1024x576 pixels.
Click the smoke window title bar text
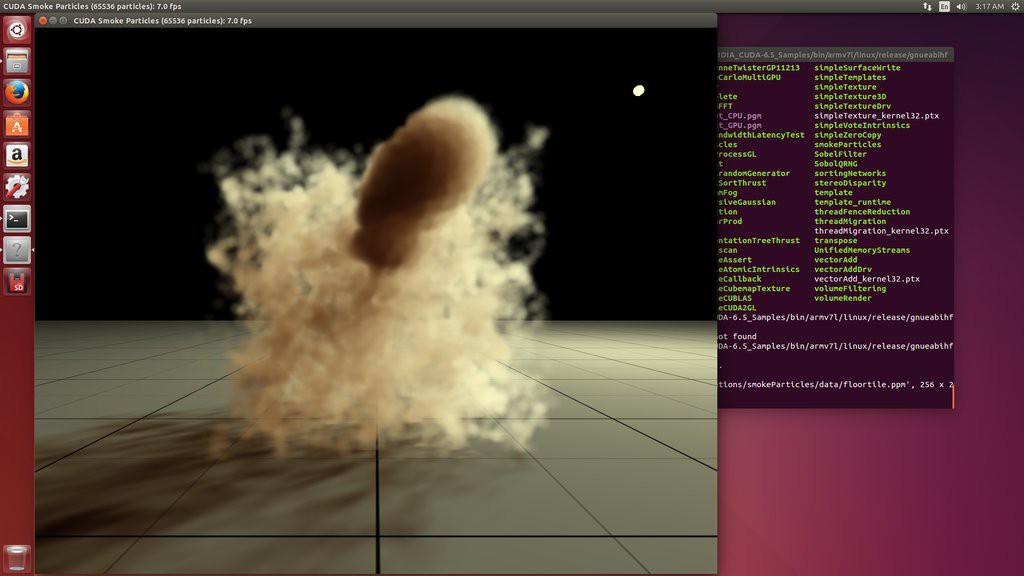tap(163, 21)
